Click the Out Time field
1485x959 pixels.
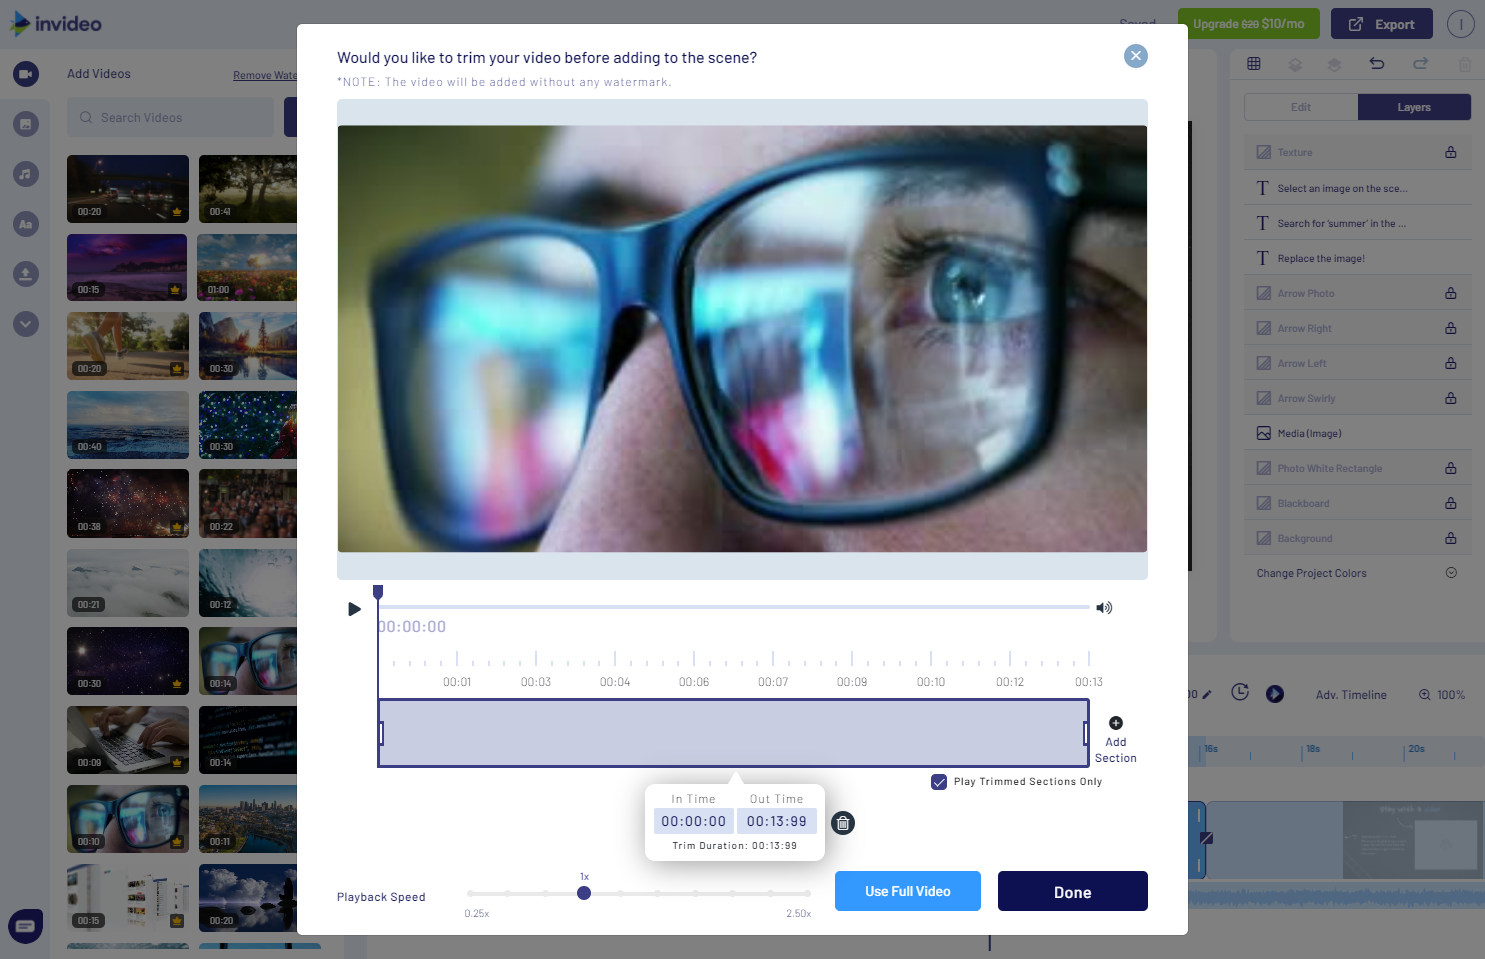tap(777, 821)
